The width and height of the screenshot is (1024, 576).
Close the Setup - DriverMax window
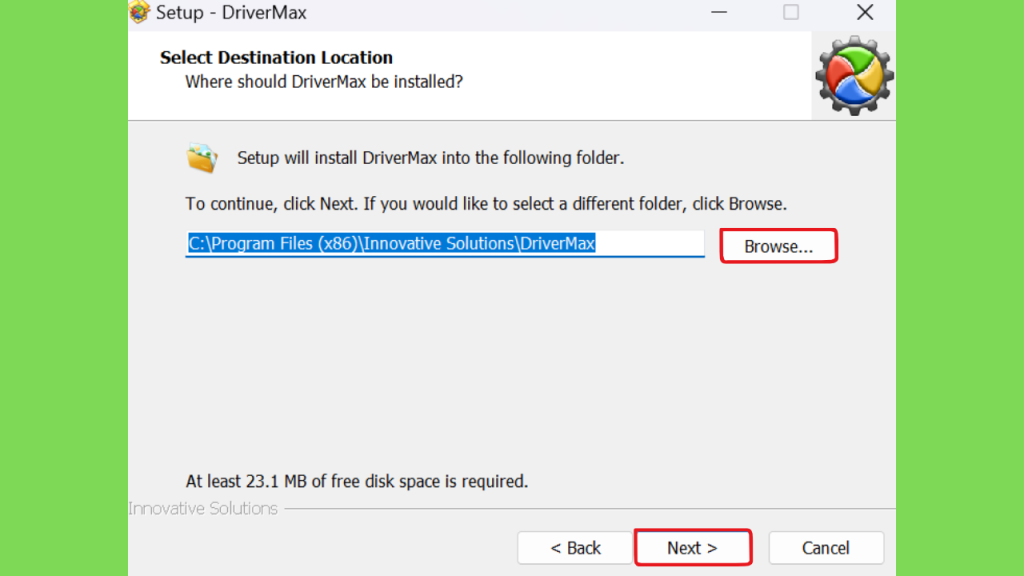tap(865, 12)
